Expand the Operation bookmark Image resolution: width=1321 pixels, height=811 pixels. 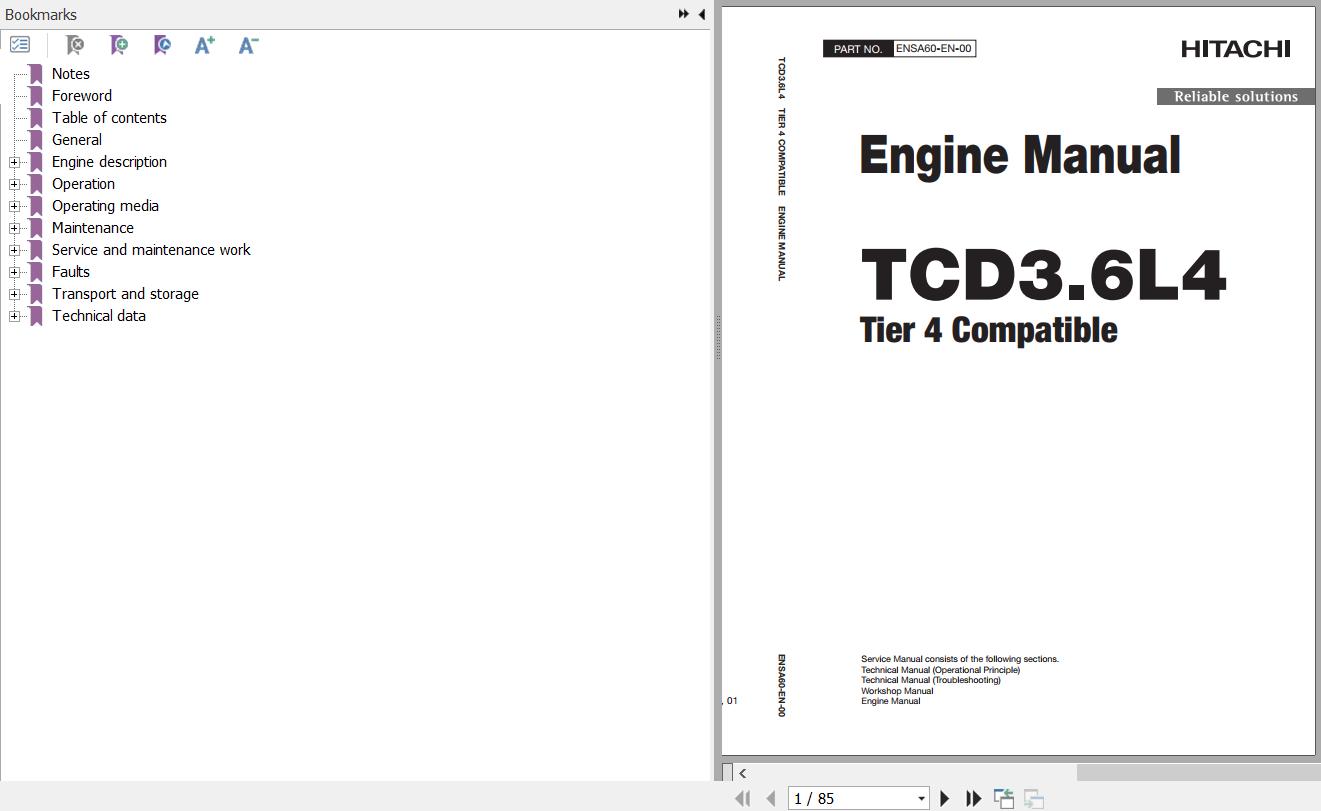click(14, 184)
